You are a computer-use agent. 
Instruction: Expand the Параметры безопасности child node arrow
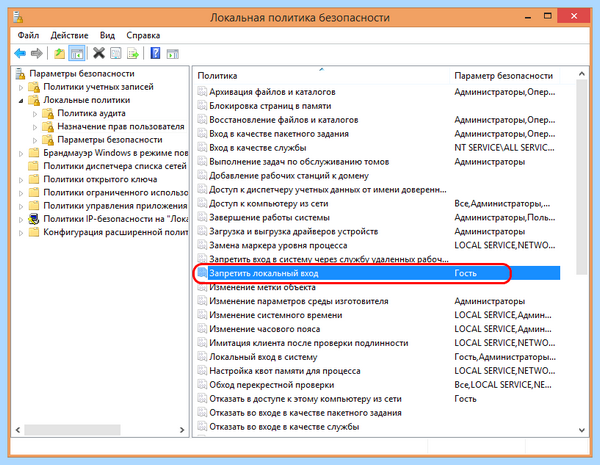[x=35, y=140]
